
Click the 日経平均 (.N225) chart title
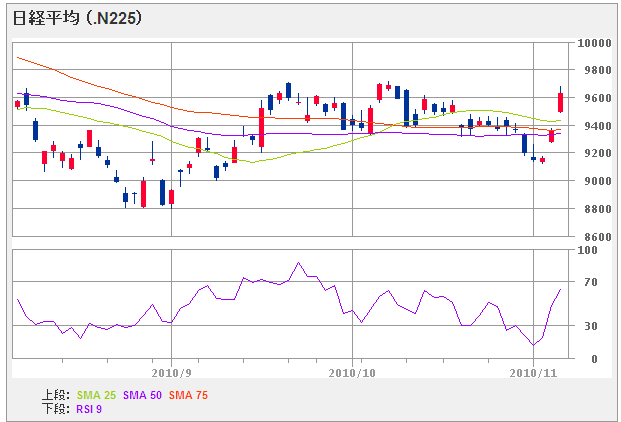tap(77, 18)
